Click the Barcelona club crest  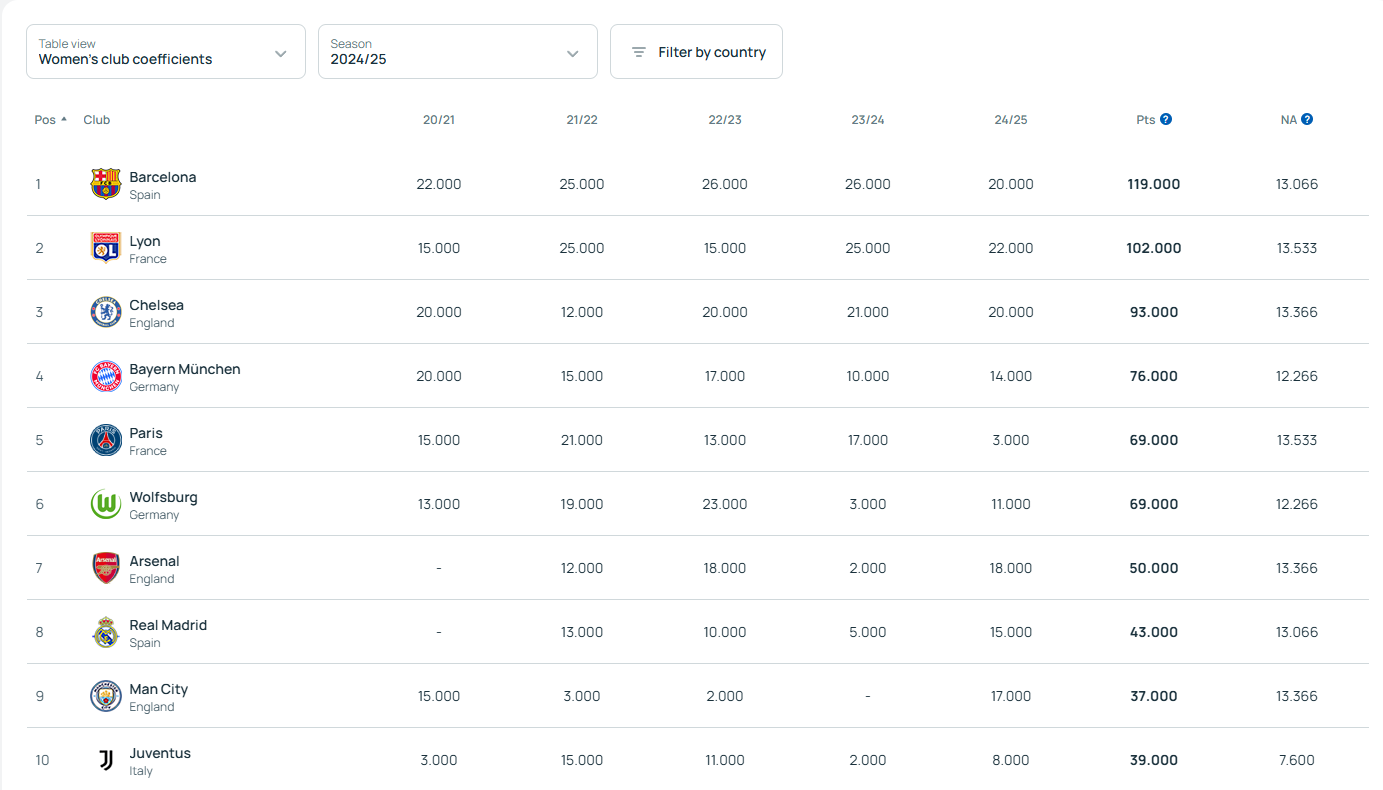[106, 184]
